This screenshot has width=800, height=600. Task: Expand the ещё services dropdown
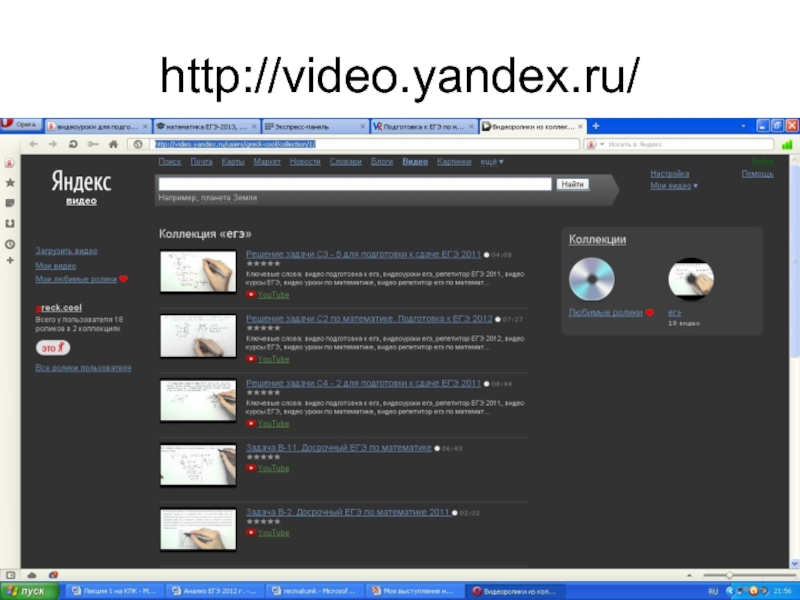click(491, 162)
